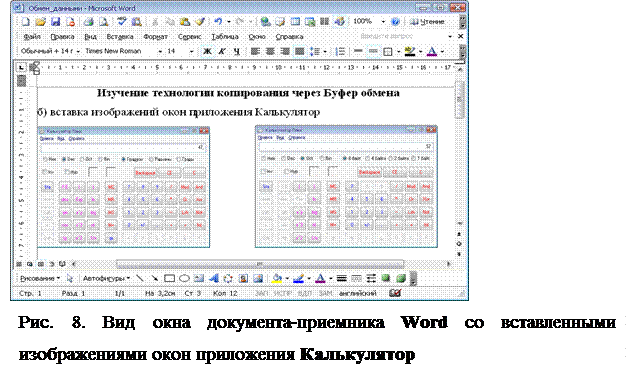Open Word Help with the blue question icon

395,22
